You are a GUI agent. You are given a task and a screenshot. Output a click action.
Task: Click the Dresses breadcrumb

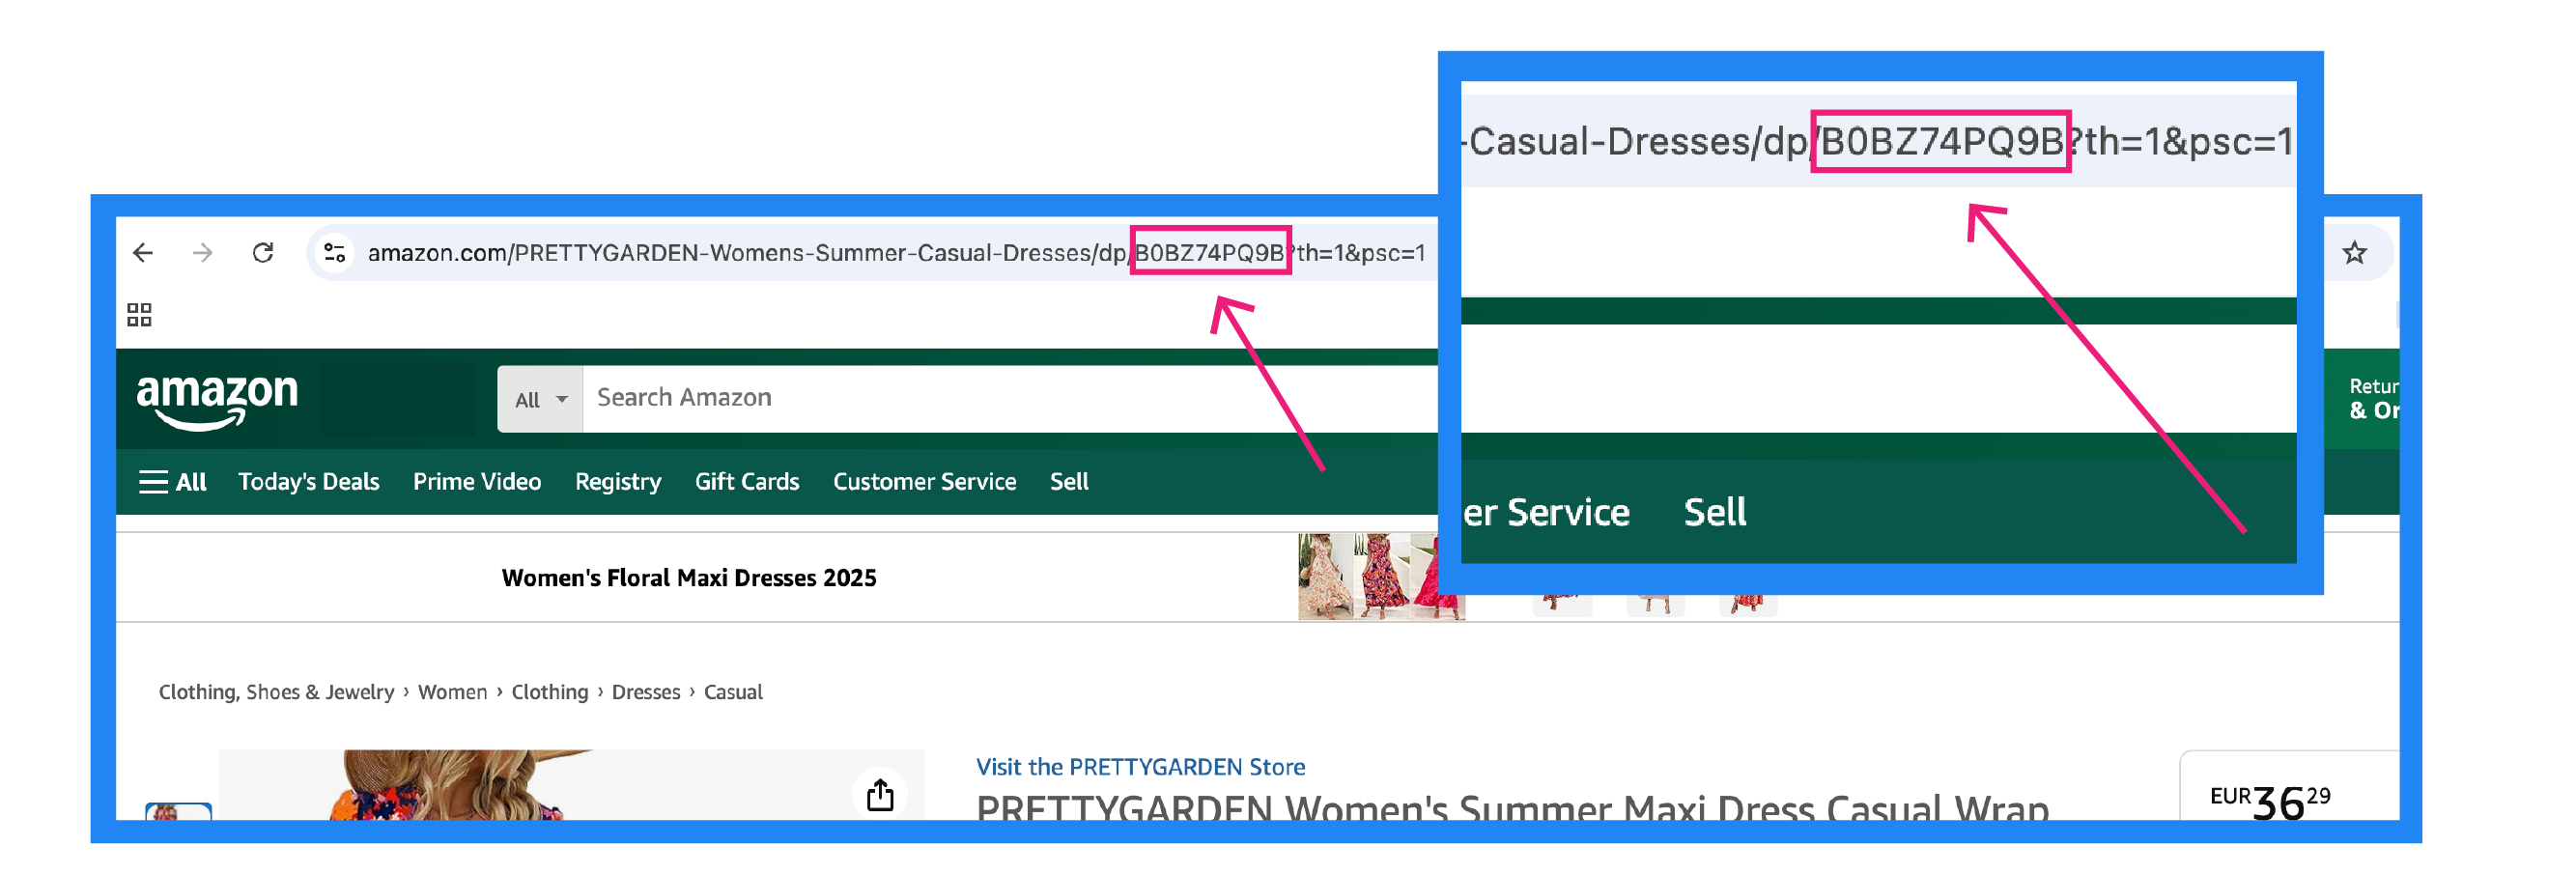pyautogui.click(x=645, y=692)
